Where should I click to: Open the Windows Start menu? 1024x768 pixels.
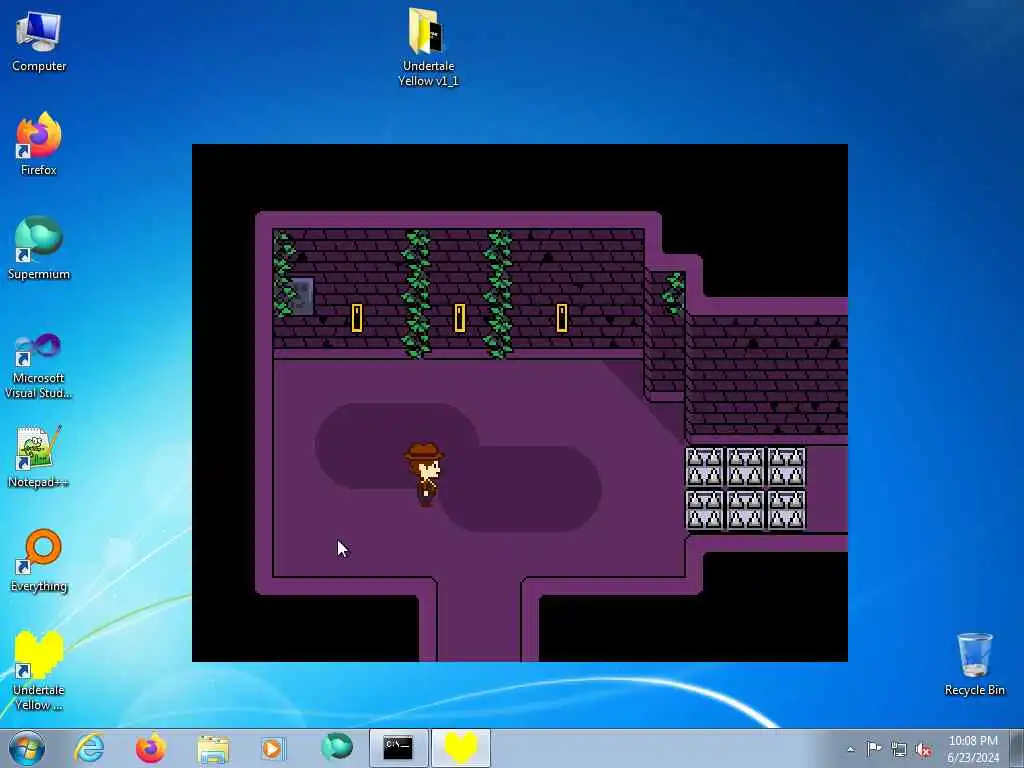pos(27,748)
